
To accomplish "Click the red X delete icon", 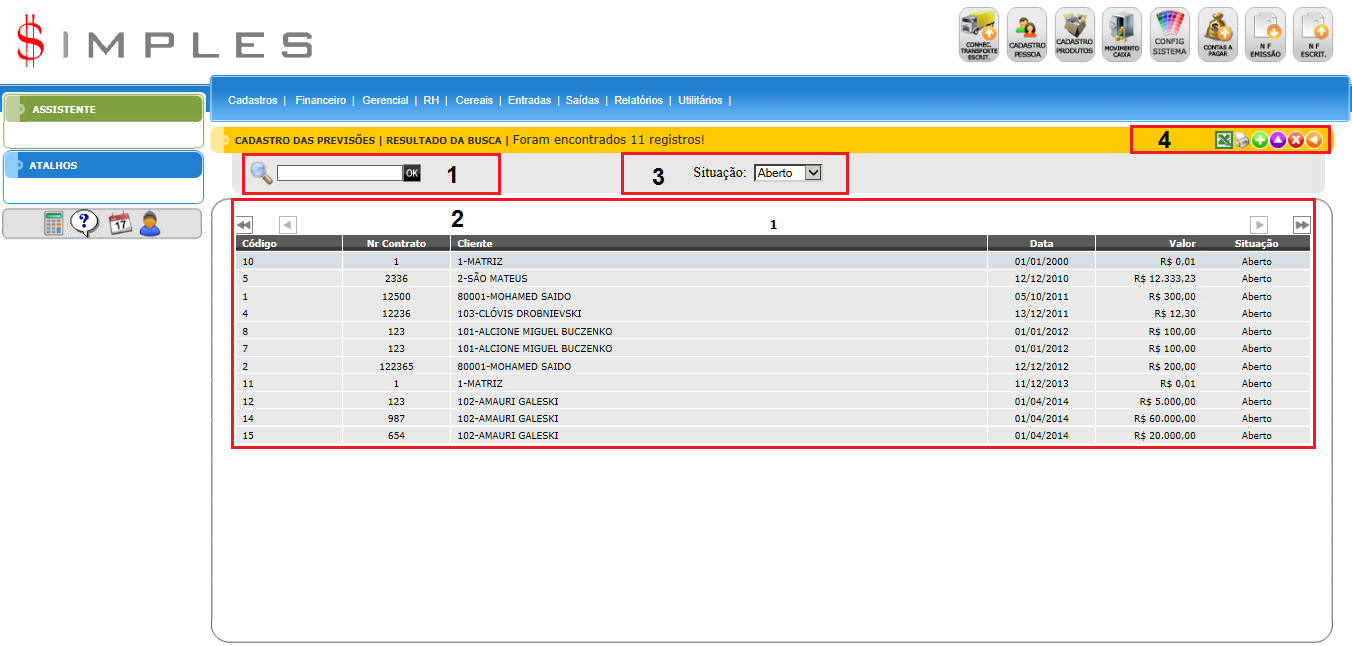I will click(x=1296, y=141).
